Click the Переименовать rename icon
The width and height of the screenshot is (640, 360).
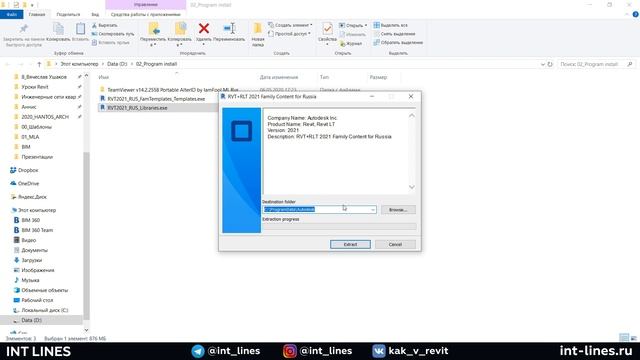coord(229,29)
